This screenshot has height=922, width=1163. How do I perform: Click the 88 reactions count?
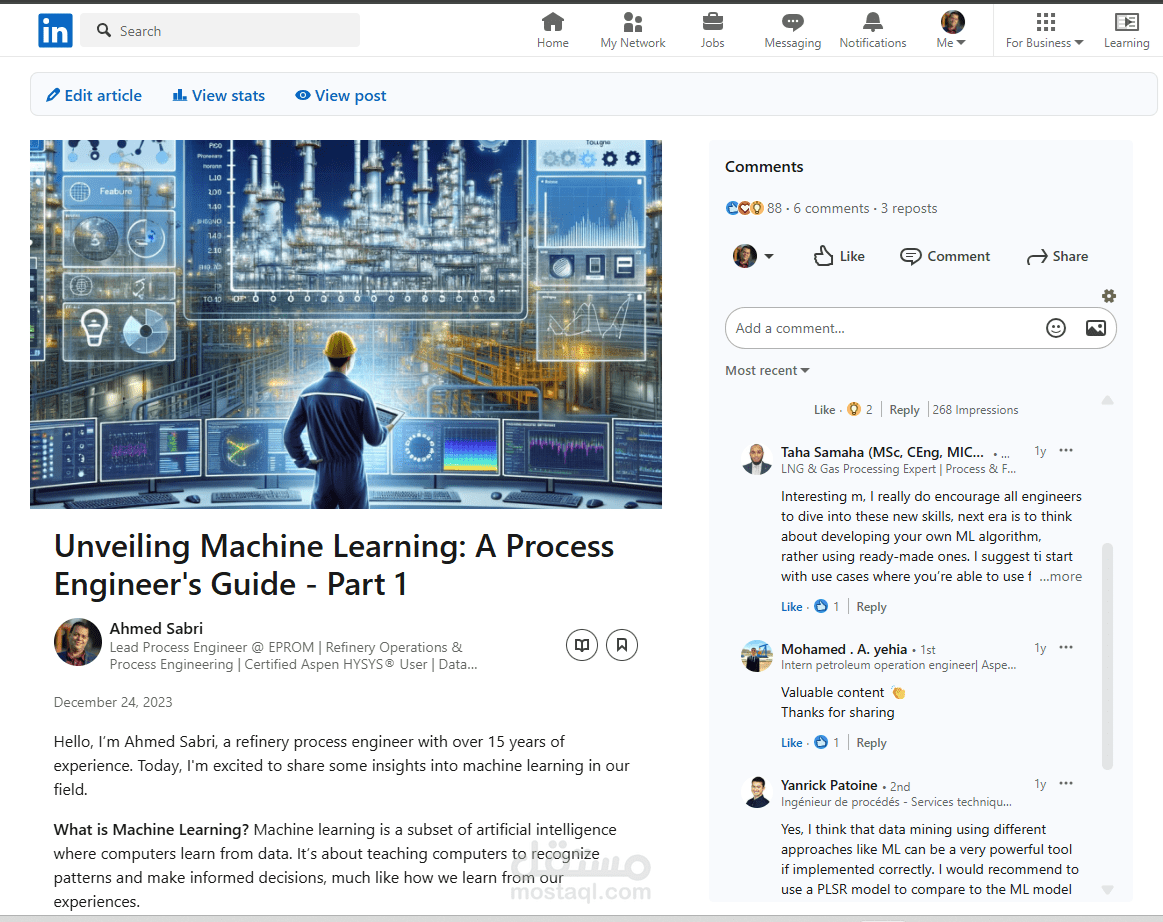[774, 208]
